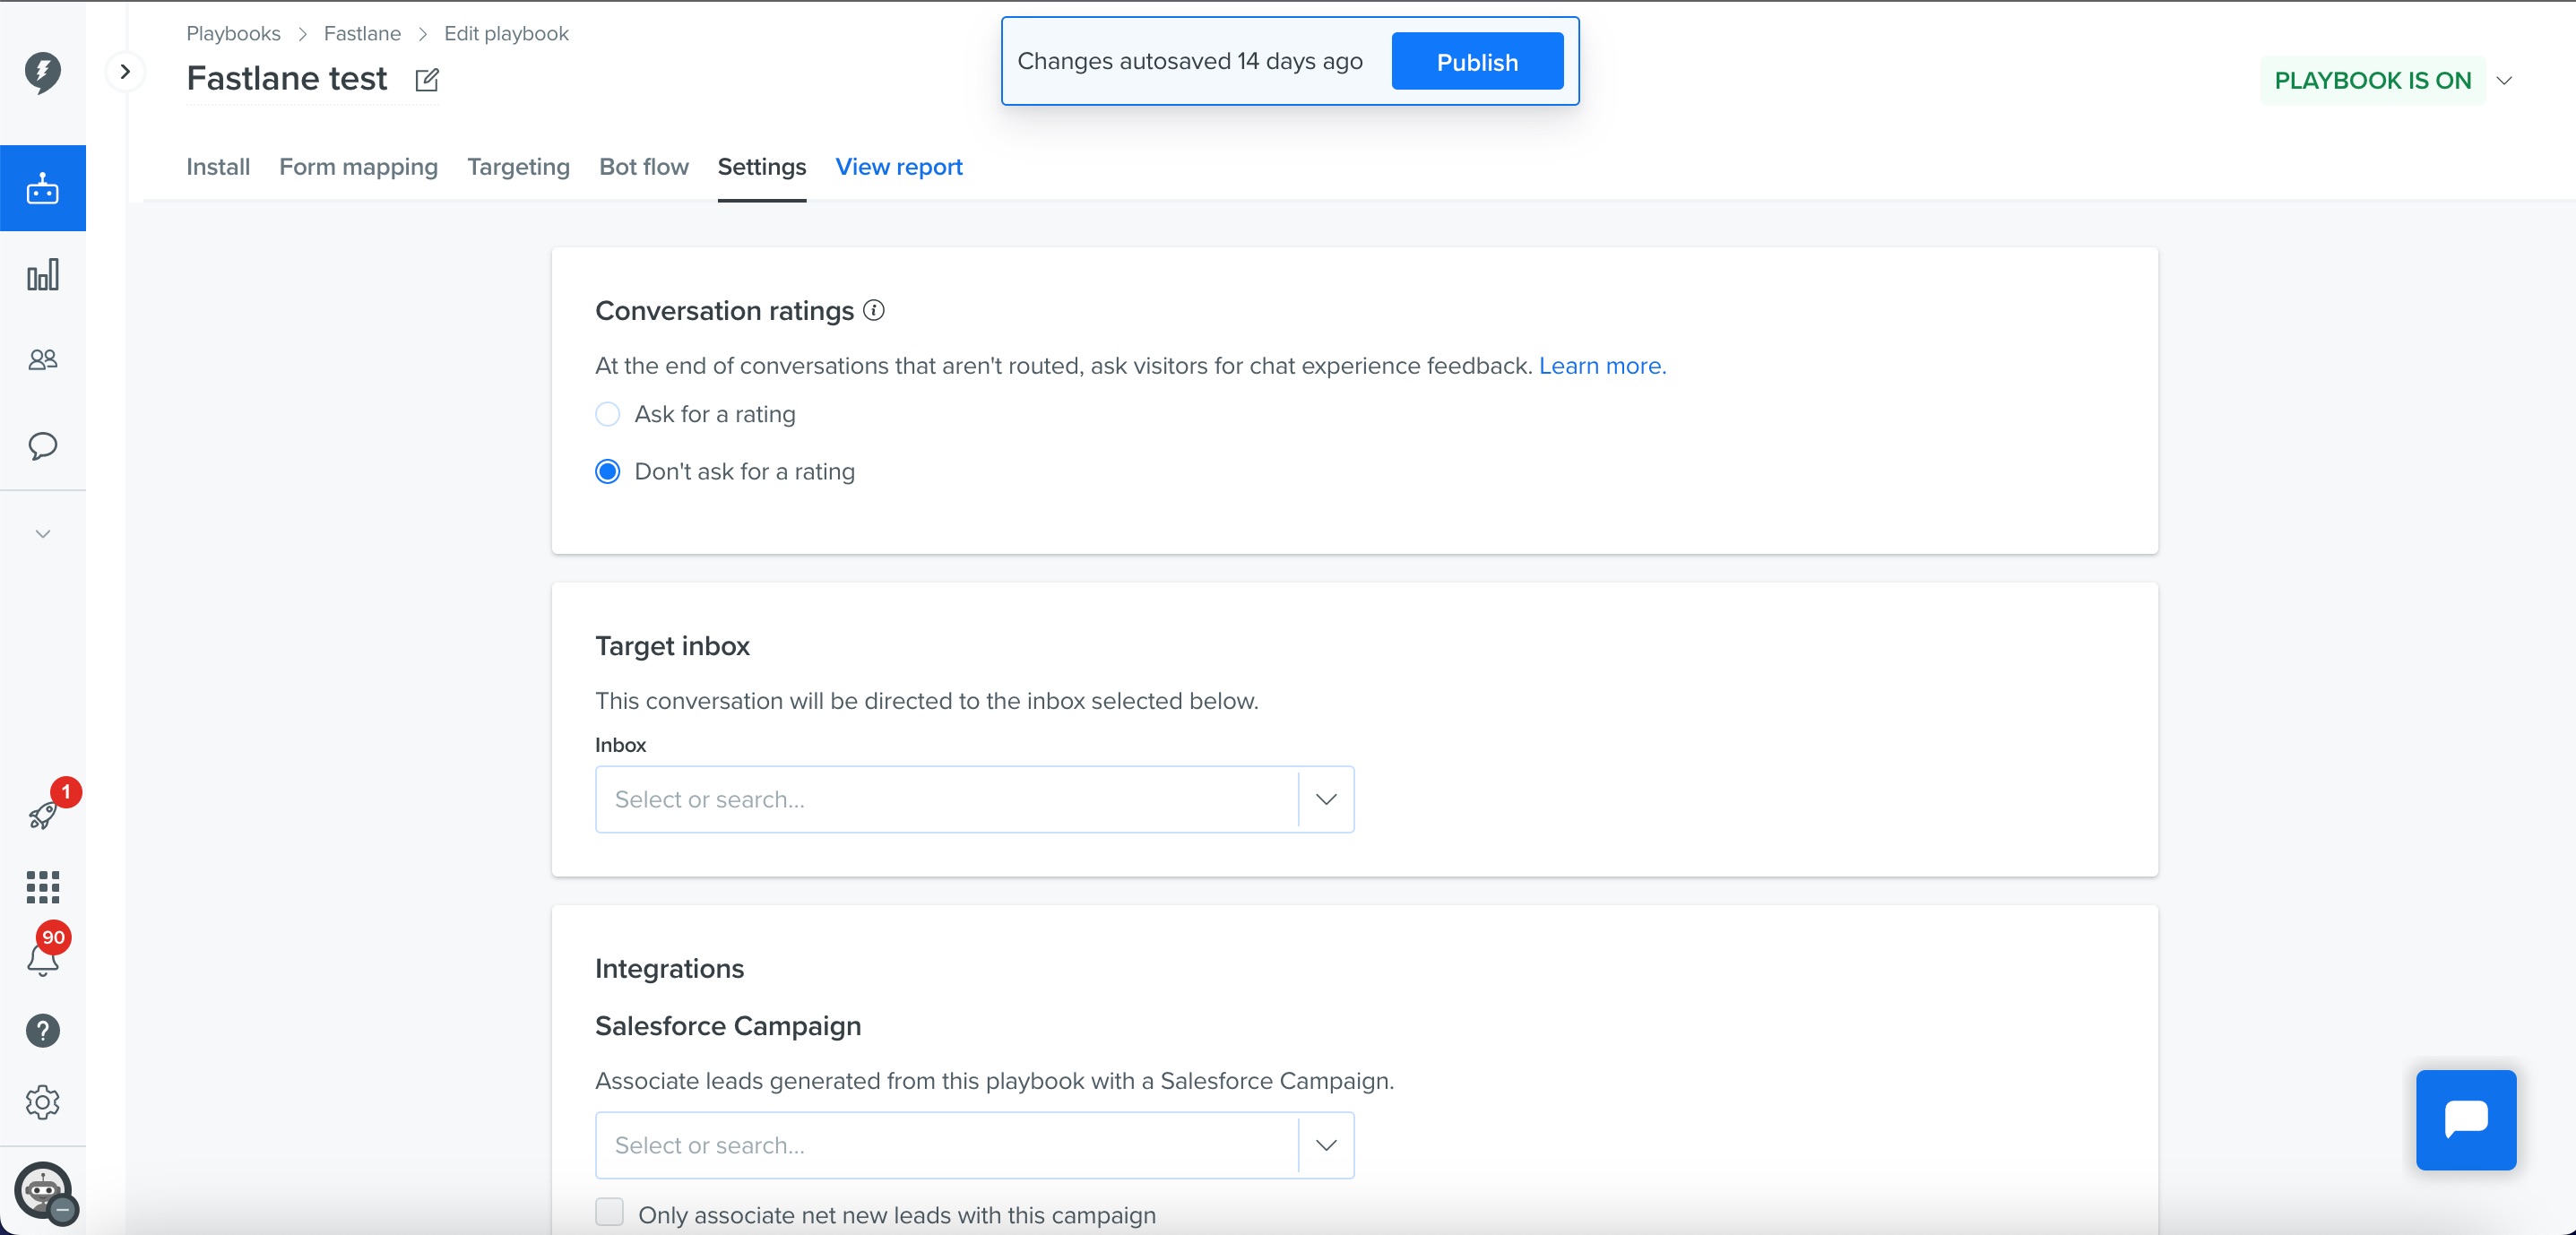Image resolution: width=2576 pixels, height=1235 pixels.
Task: Click the pencil icon to rename playbook
Action: [x=427, y=79]
